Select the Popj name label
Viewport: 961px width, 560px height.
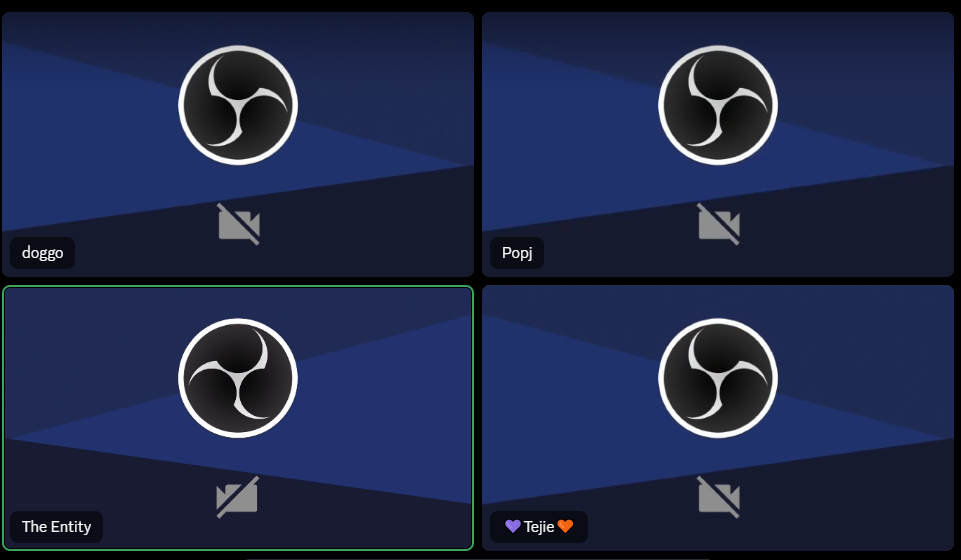tap(517, 253)
